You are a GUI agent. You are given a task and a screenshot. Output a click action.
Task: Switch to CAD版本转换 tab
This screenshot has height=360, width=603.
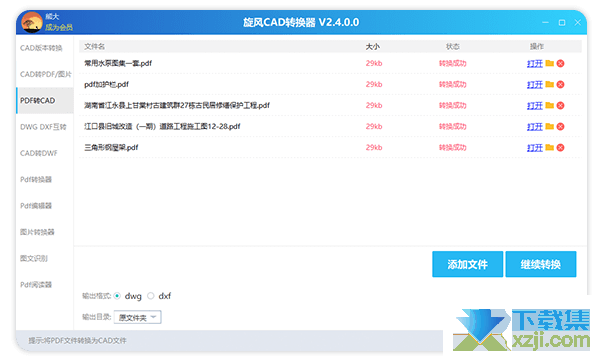(x=41, y=48)
